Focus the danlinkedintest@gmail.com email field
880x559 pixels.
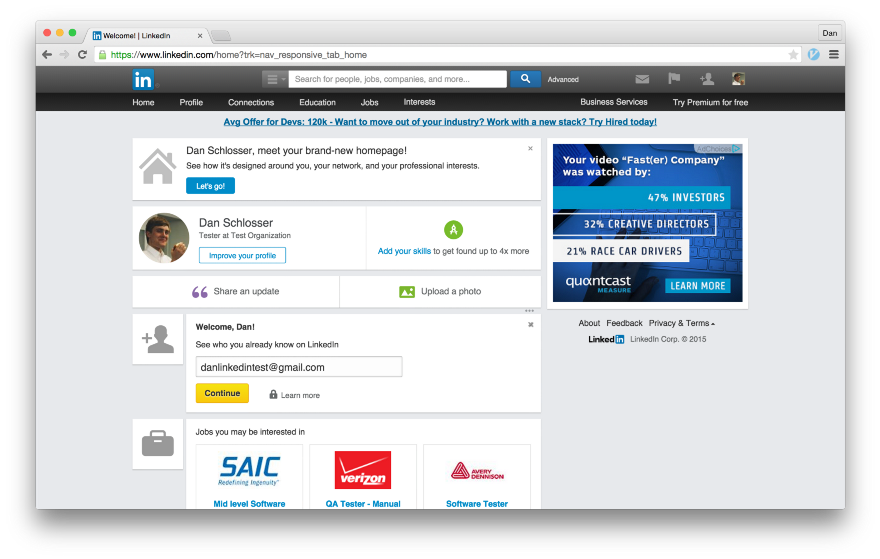[299, 367]
